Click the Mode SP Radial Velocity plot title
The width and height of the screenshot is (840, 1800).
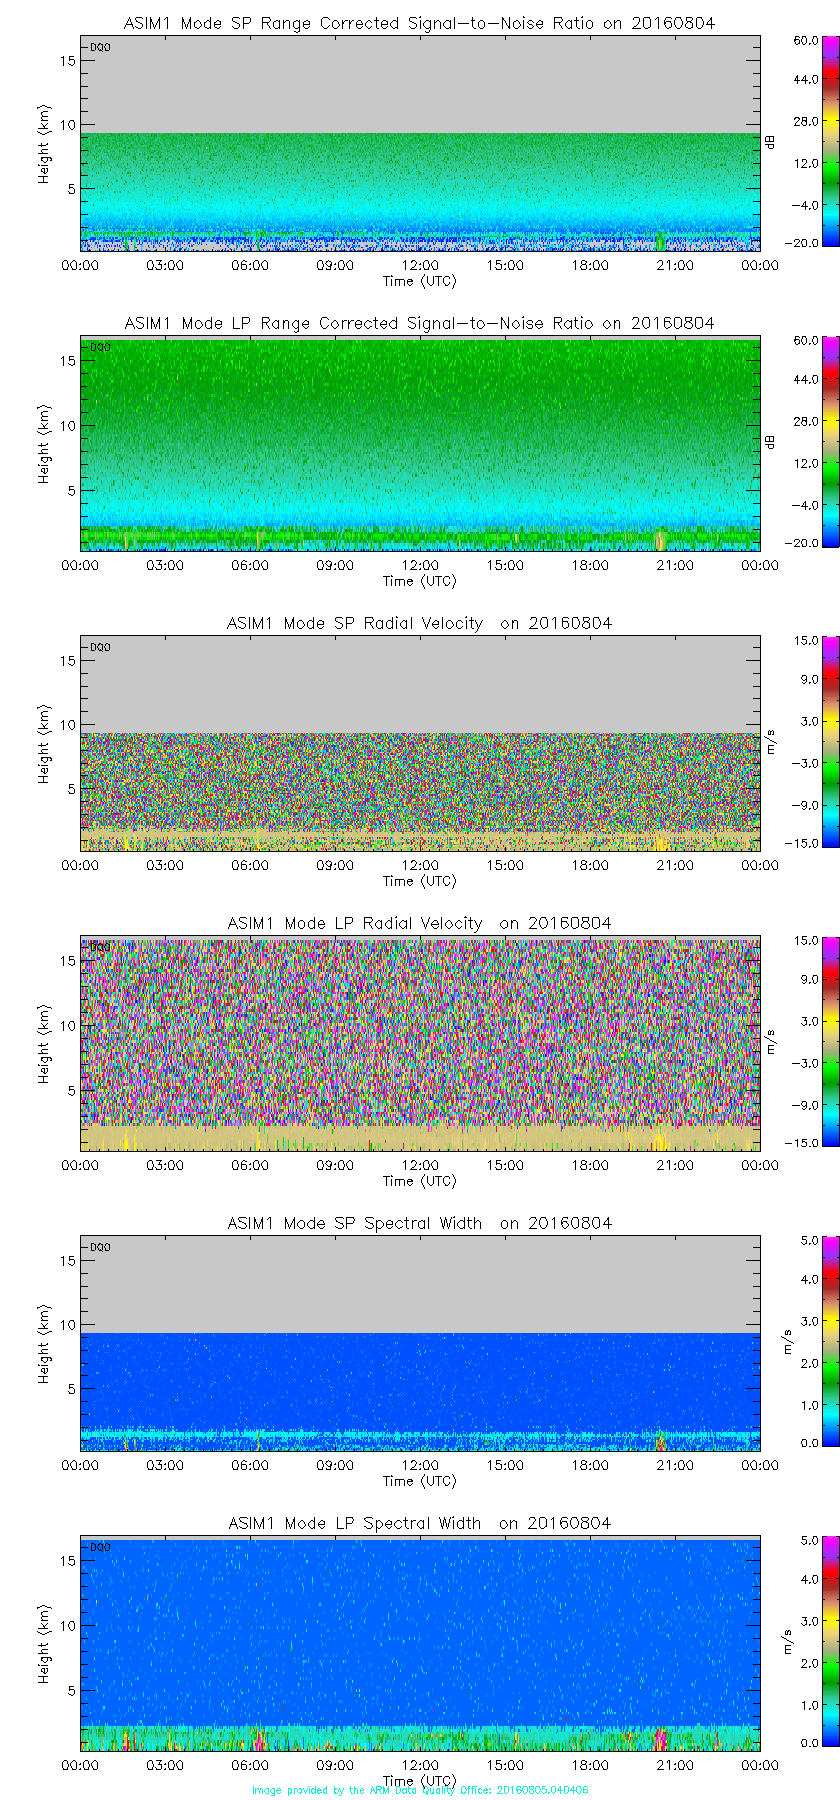point(419,623)
